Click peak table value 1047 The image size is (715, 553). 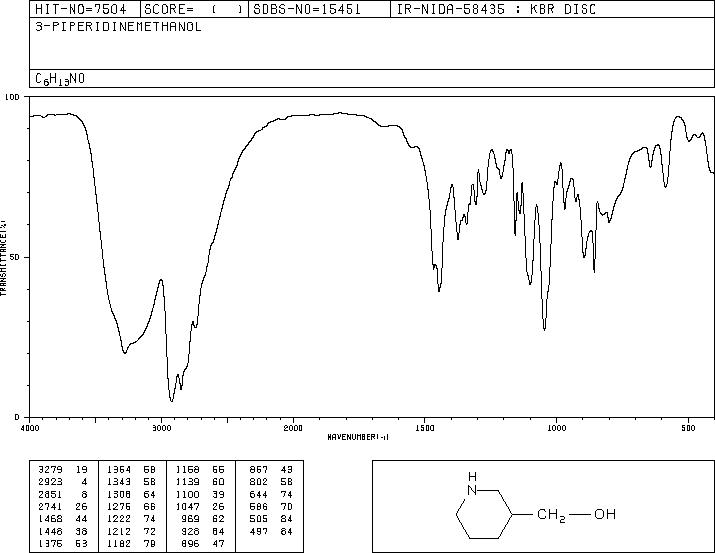(x=187, y=506)
